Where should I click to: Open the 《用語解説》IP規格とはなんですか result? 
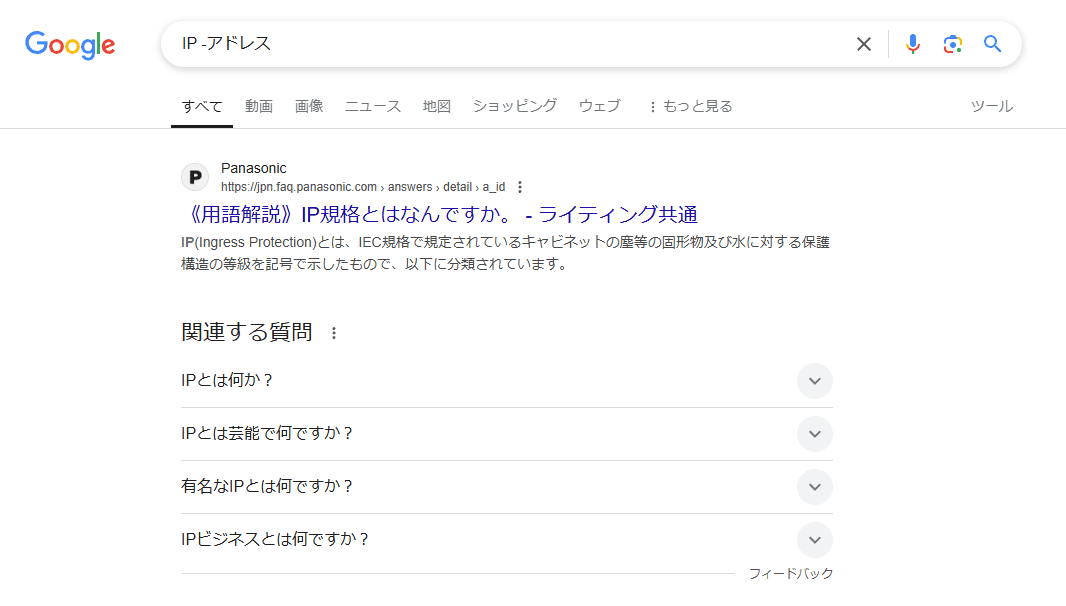tap(441, 214)
